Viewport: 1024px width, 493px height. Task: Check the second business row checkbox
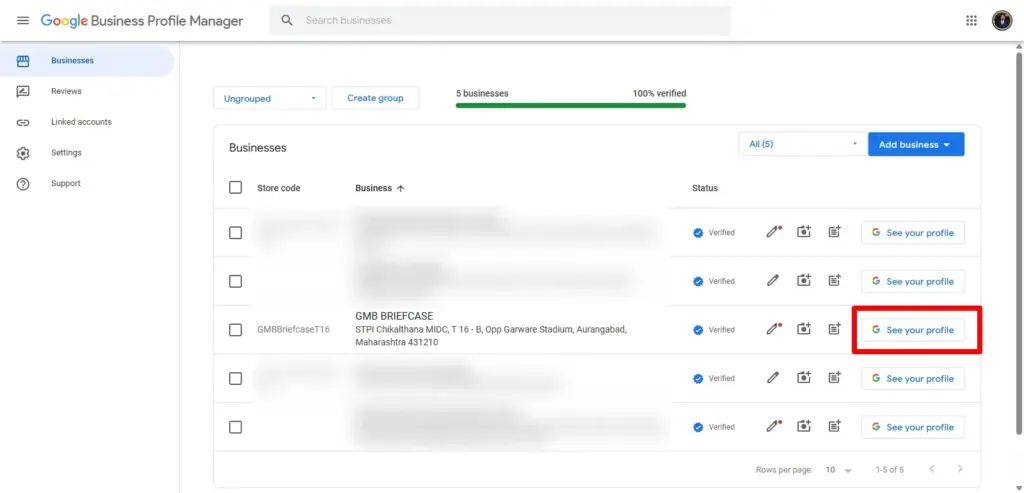pyautogui.click(x=236, y=281)
